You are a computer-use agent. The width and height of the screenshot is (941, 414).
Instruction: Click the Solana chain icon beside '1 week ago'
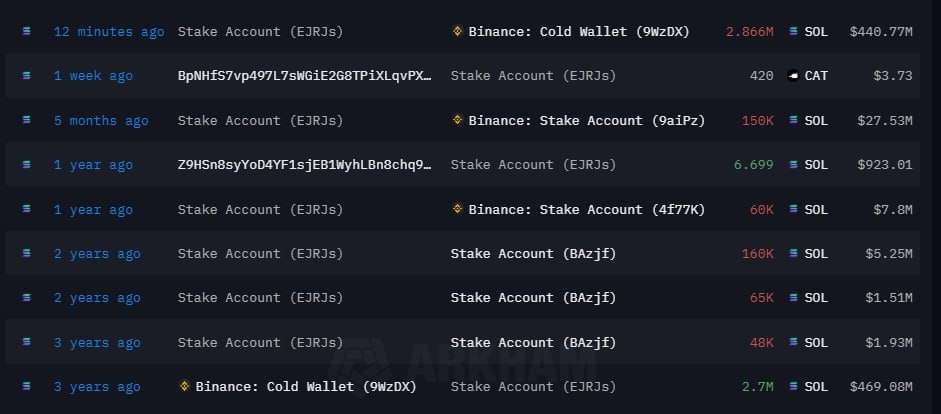coord(26,76)
